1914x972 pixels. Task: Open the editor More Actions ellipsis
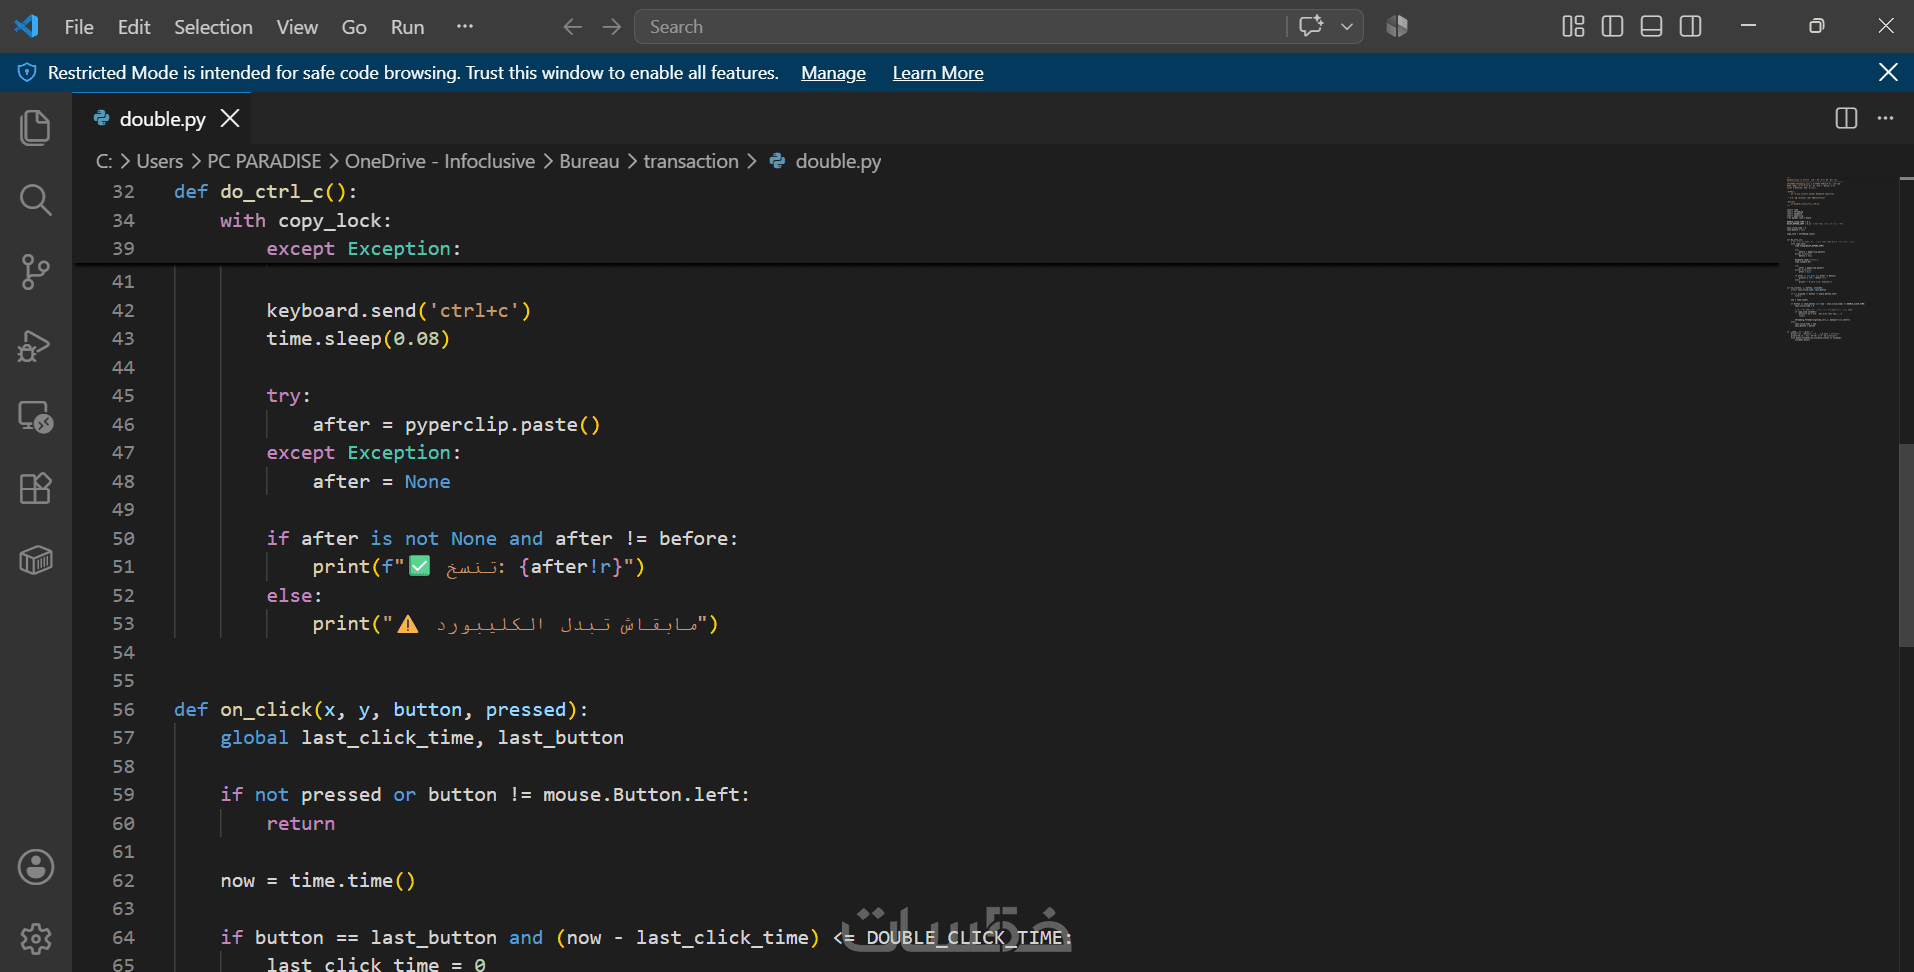[1885, 118]
